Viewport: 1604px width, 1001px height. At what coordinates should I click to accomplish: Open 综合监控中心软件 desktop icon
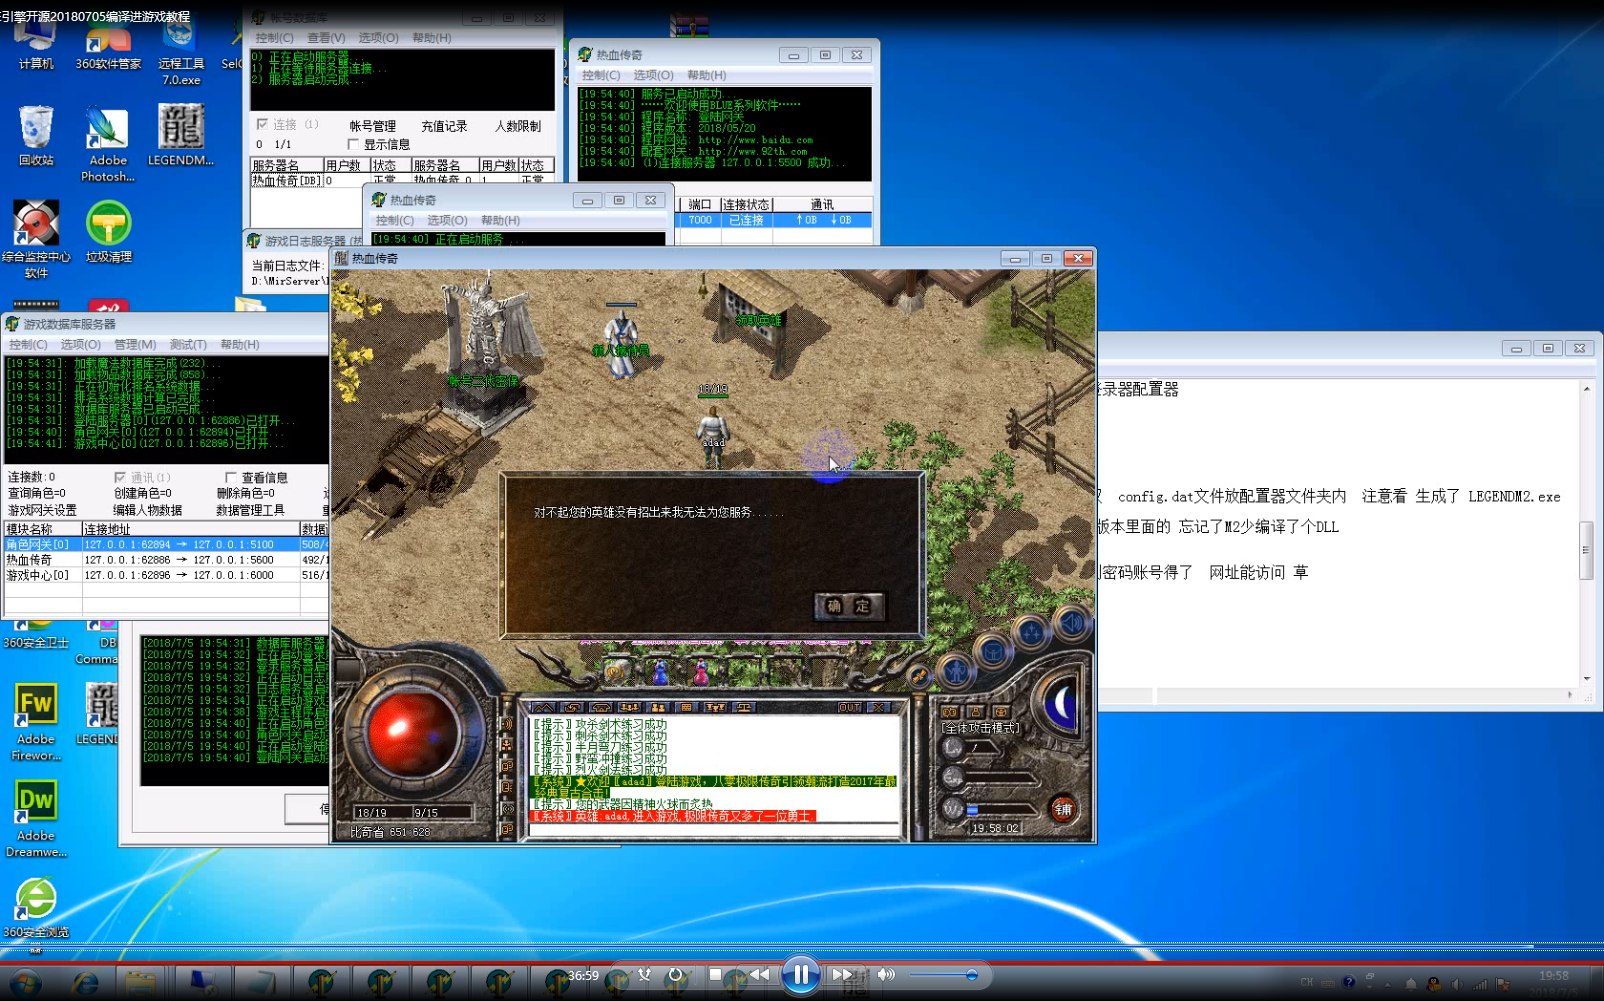[36, 240]
